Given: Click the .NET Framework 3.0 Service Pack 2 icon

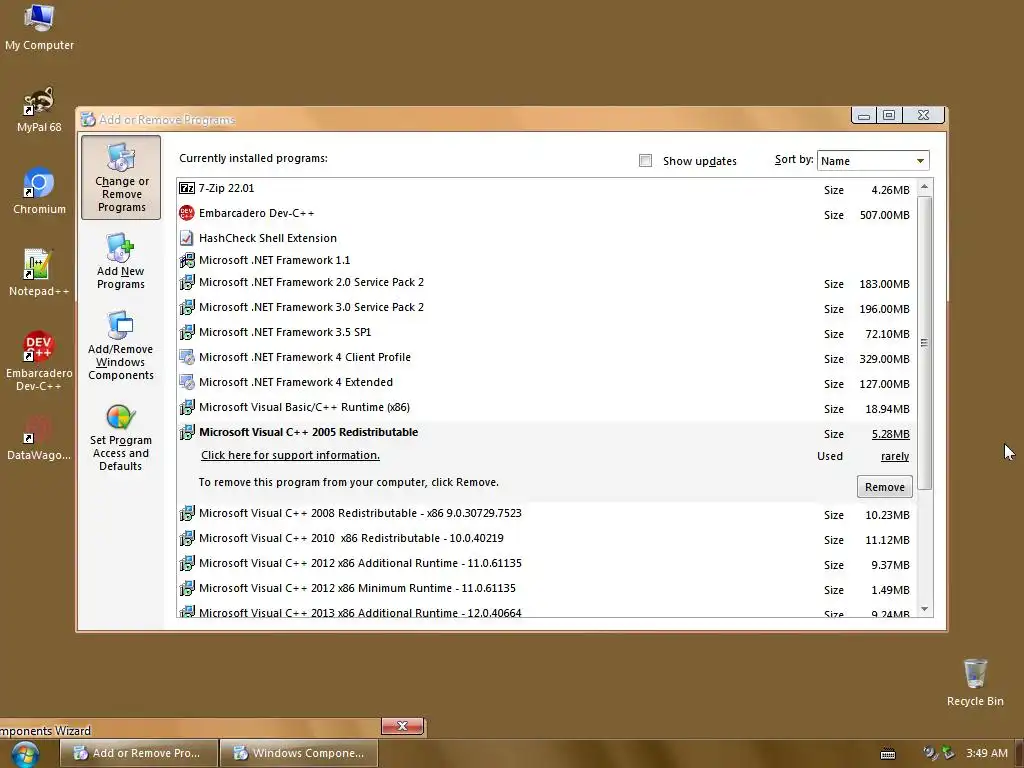Looking at the screenshot, I should (x=187, y=307).
